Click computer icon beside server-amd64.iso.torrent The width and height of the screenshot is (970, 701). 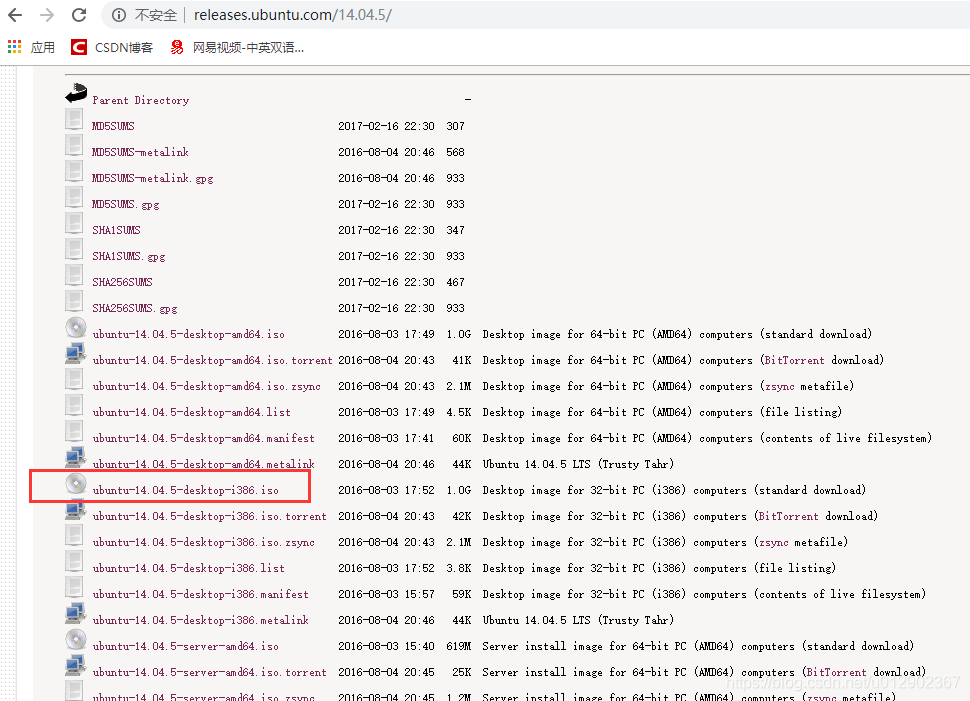75,665
